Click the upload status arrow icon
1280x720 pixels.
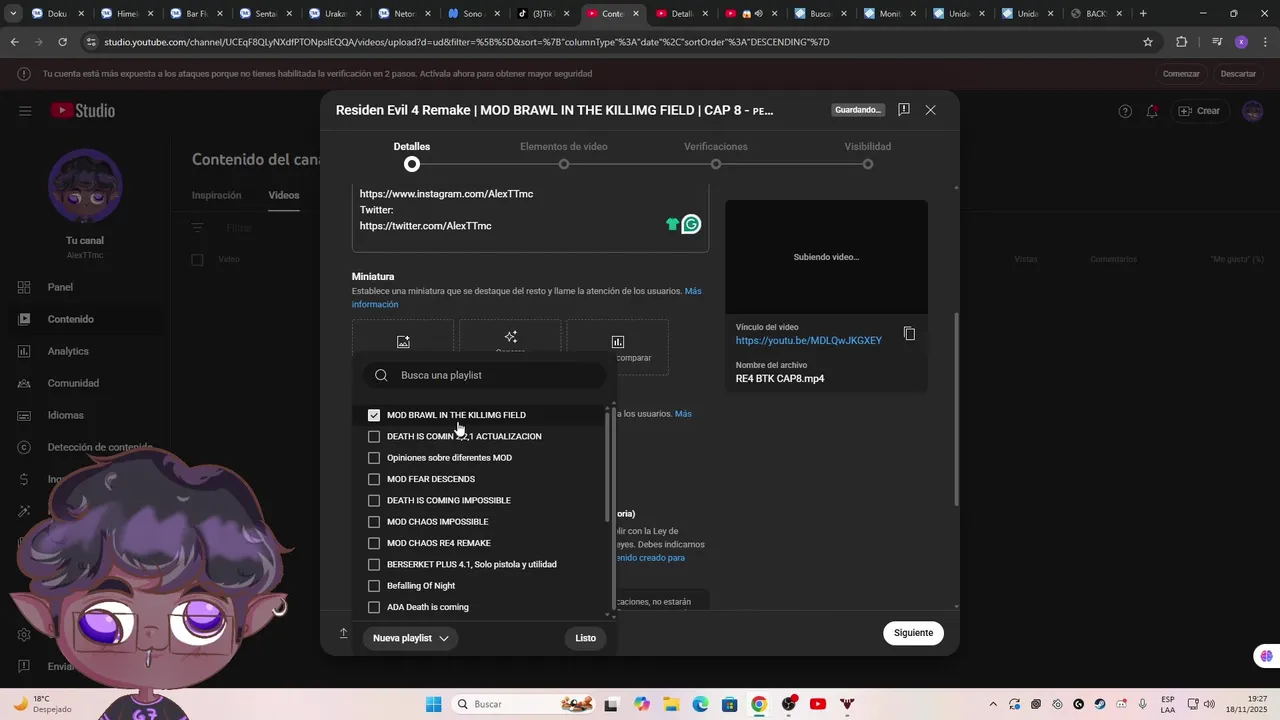(343, 633)
